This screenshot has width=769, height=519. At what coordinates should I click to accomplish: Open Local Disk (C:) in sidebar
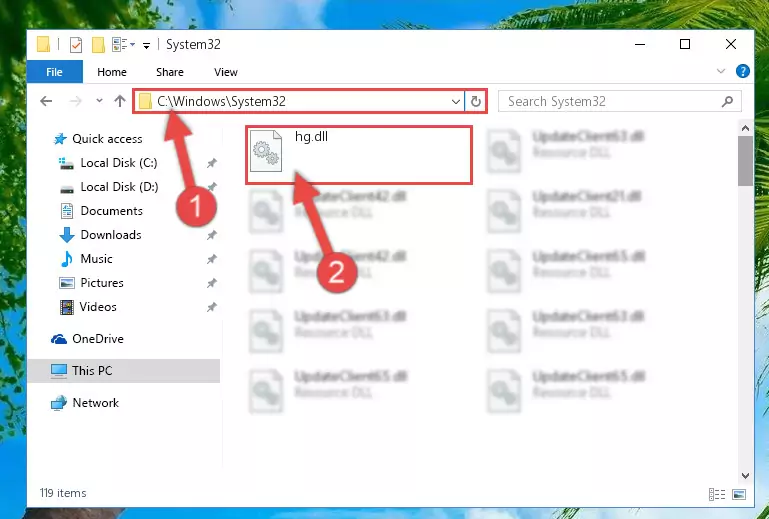coord(119,163)
